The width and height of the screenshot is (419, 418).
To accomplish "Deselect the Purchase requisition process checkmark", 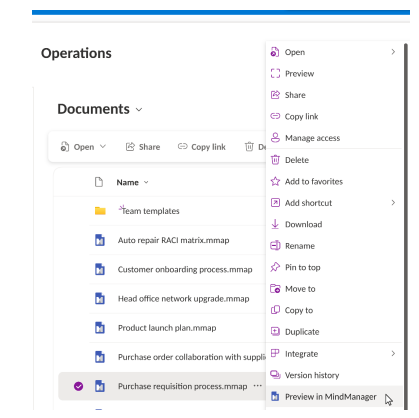I will (78, 386).
